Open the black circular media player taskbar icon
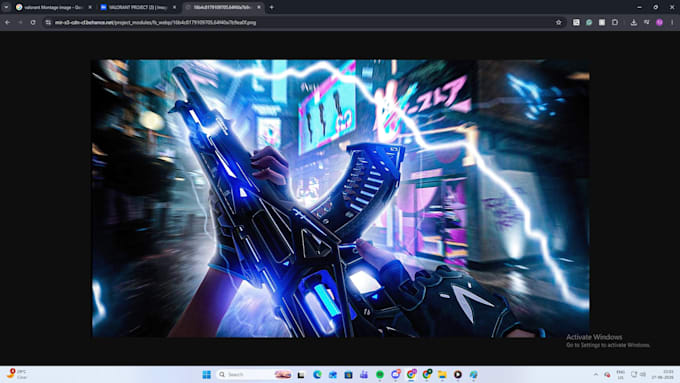 [x=458, y=375]
